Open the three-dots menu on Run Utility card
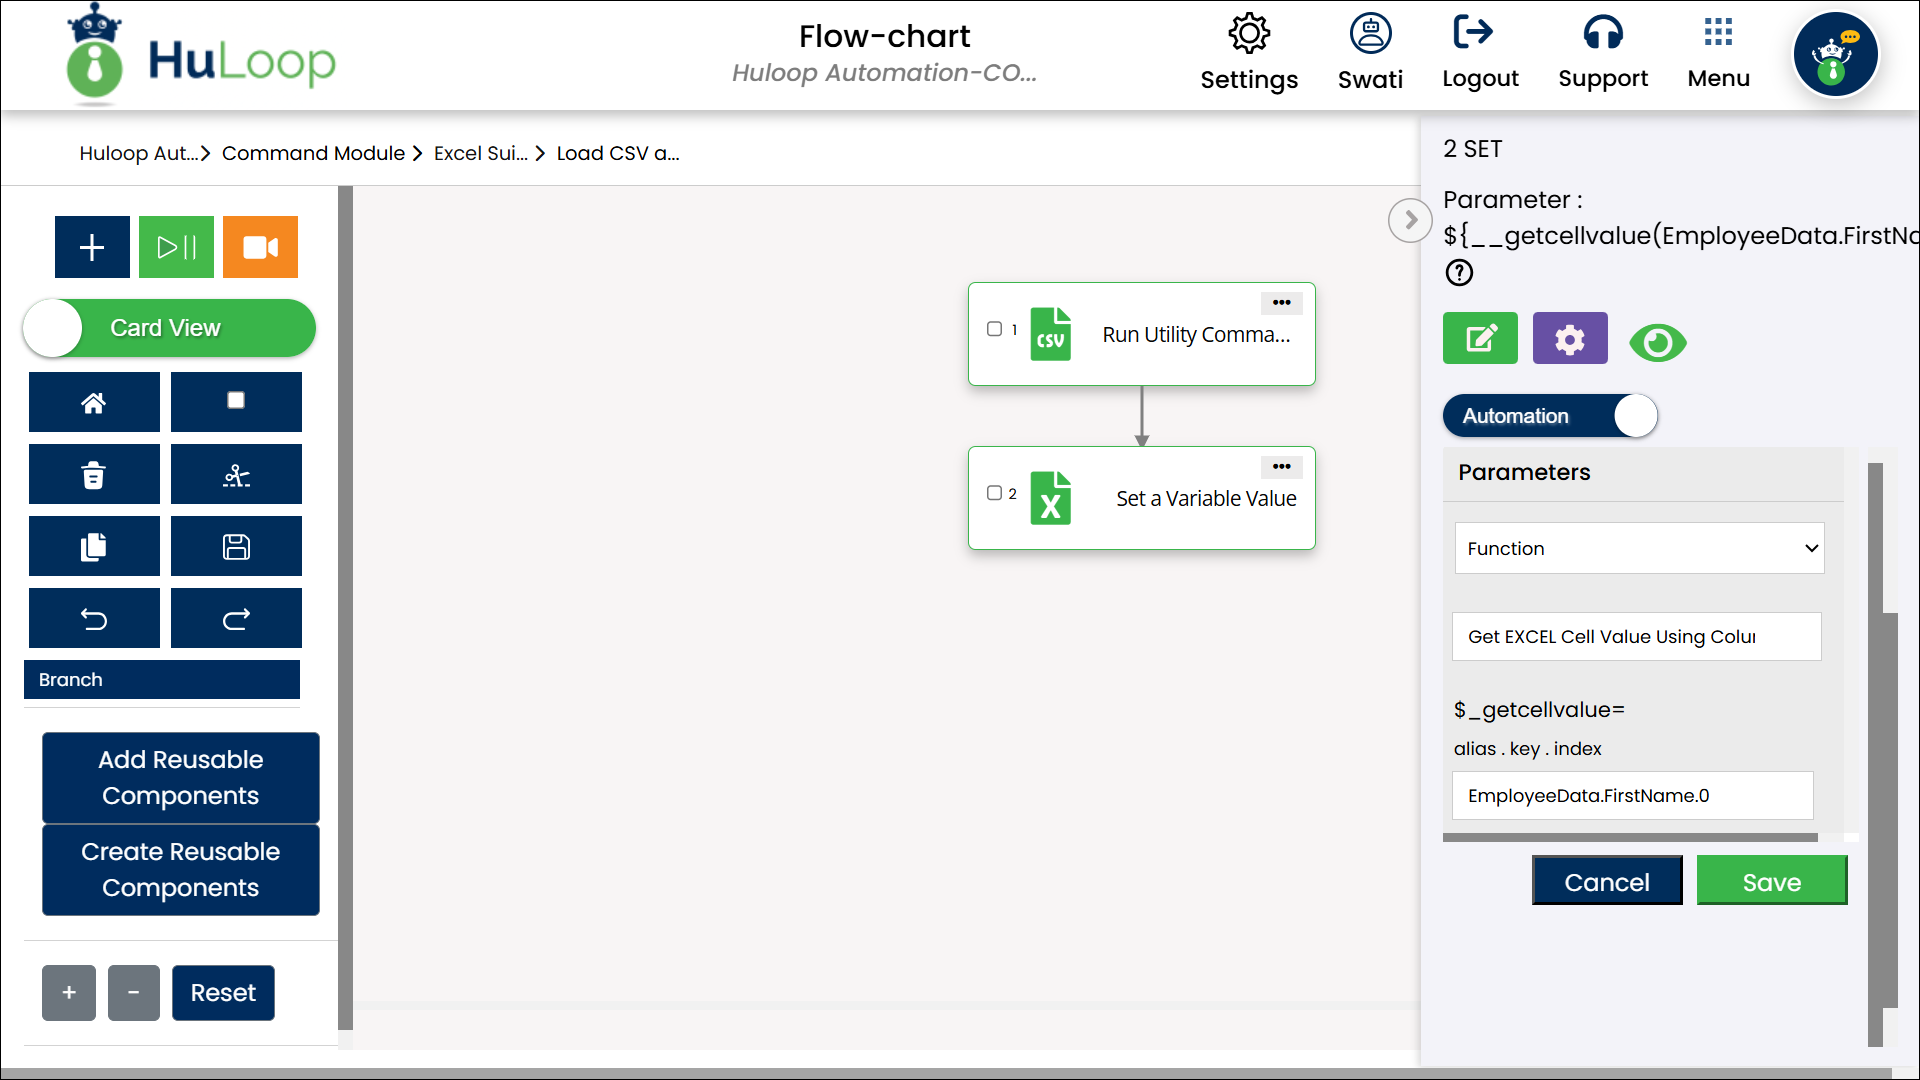The width and height of the screenshot is (1920, 1080). click(x=1281, y=303)
